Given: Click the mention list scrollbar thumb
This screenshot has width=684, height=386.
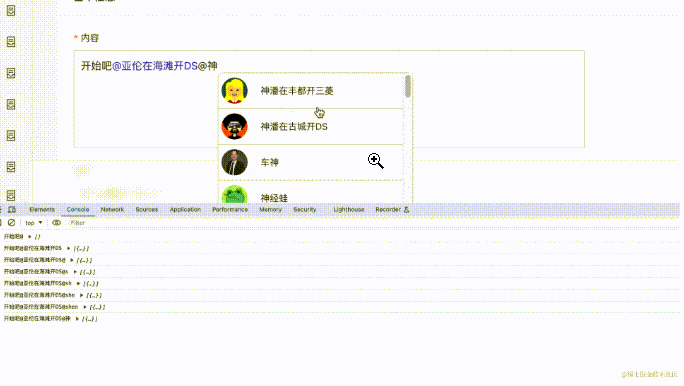Looking at the screenshot, I should tap(408, 86).
